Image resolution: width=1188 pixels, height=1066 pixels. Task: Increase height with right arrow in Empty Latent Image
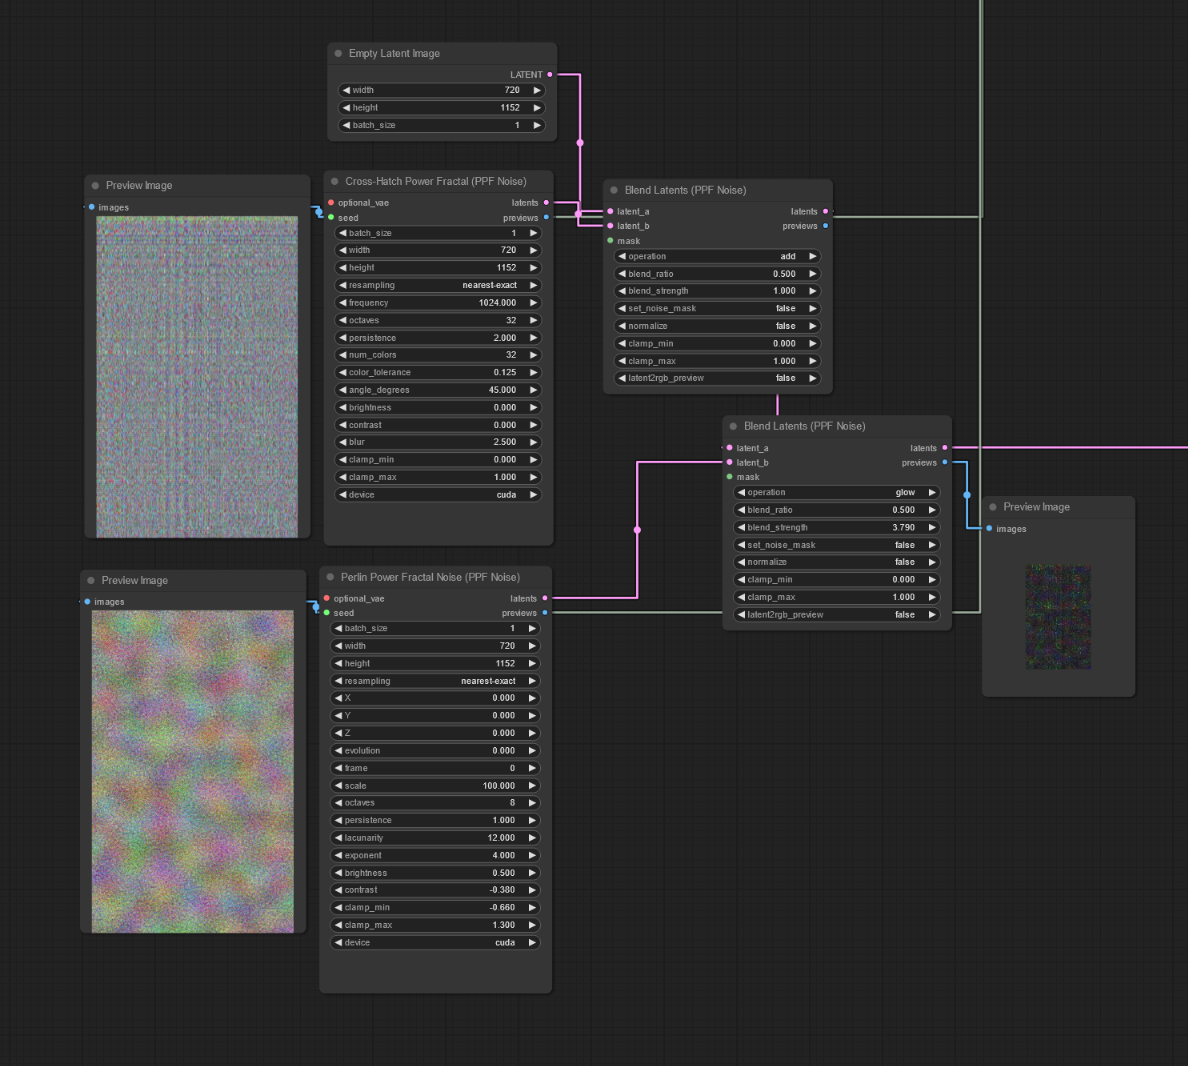tap(537, 108)
